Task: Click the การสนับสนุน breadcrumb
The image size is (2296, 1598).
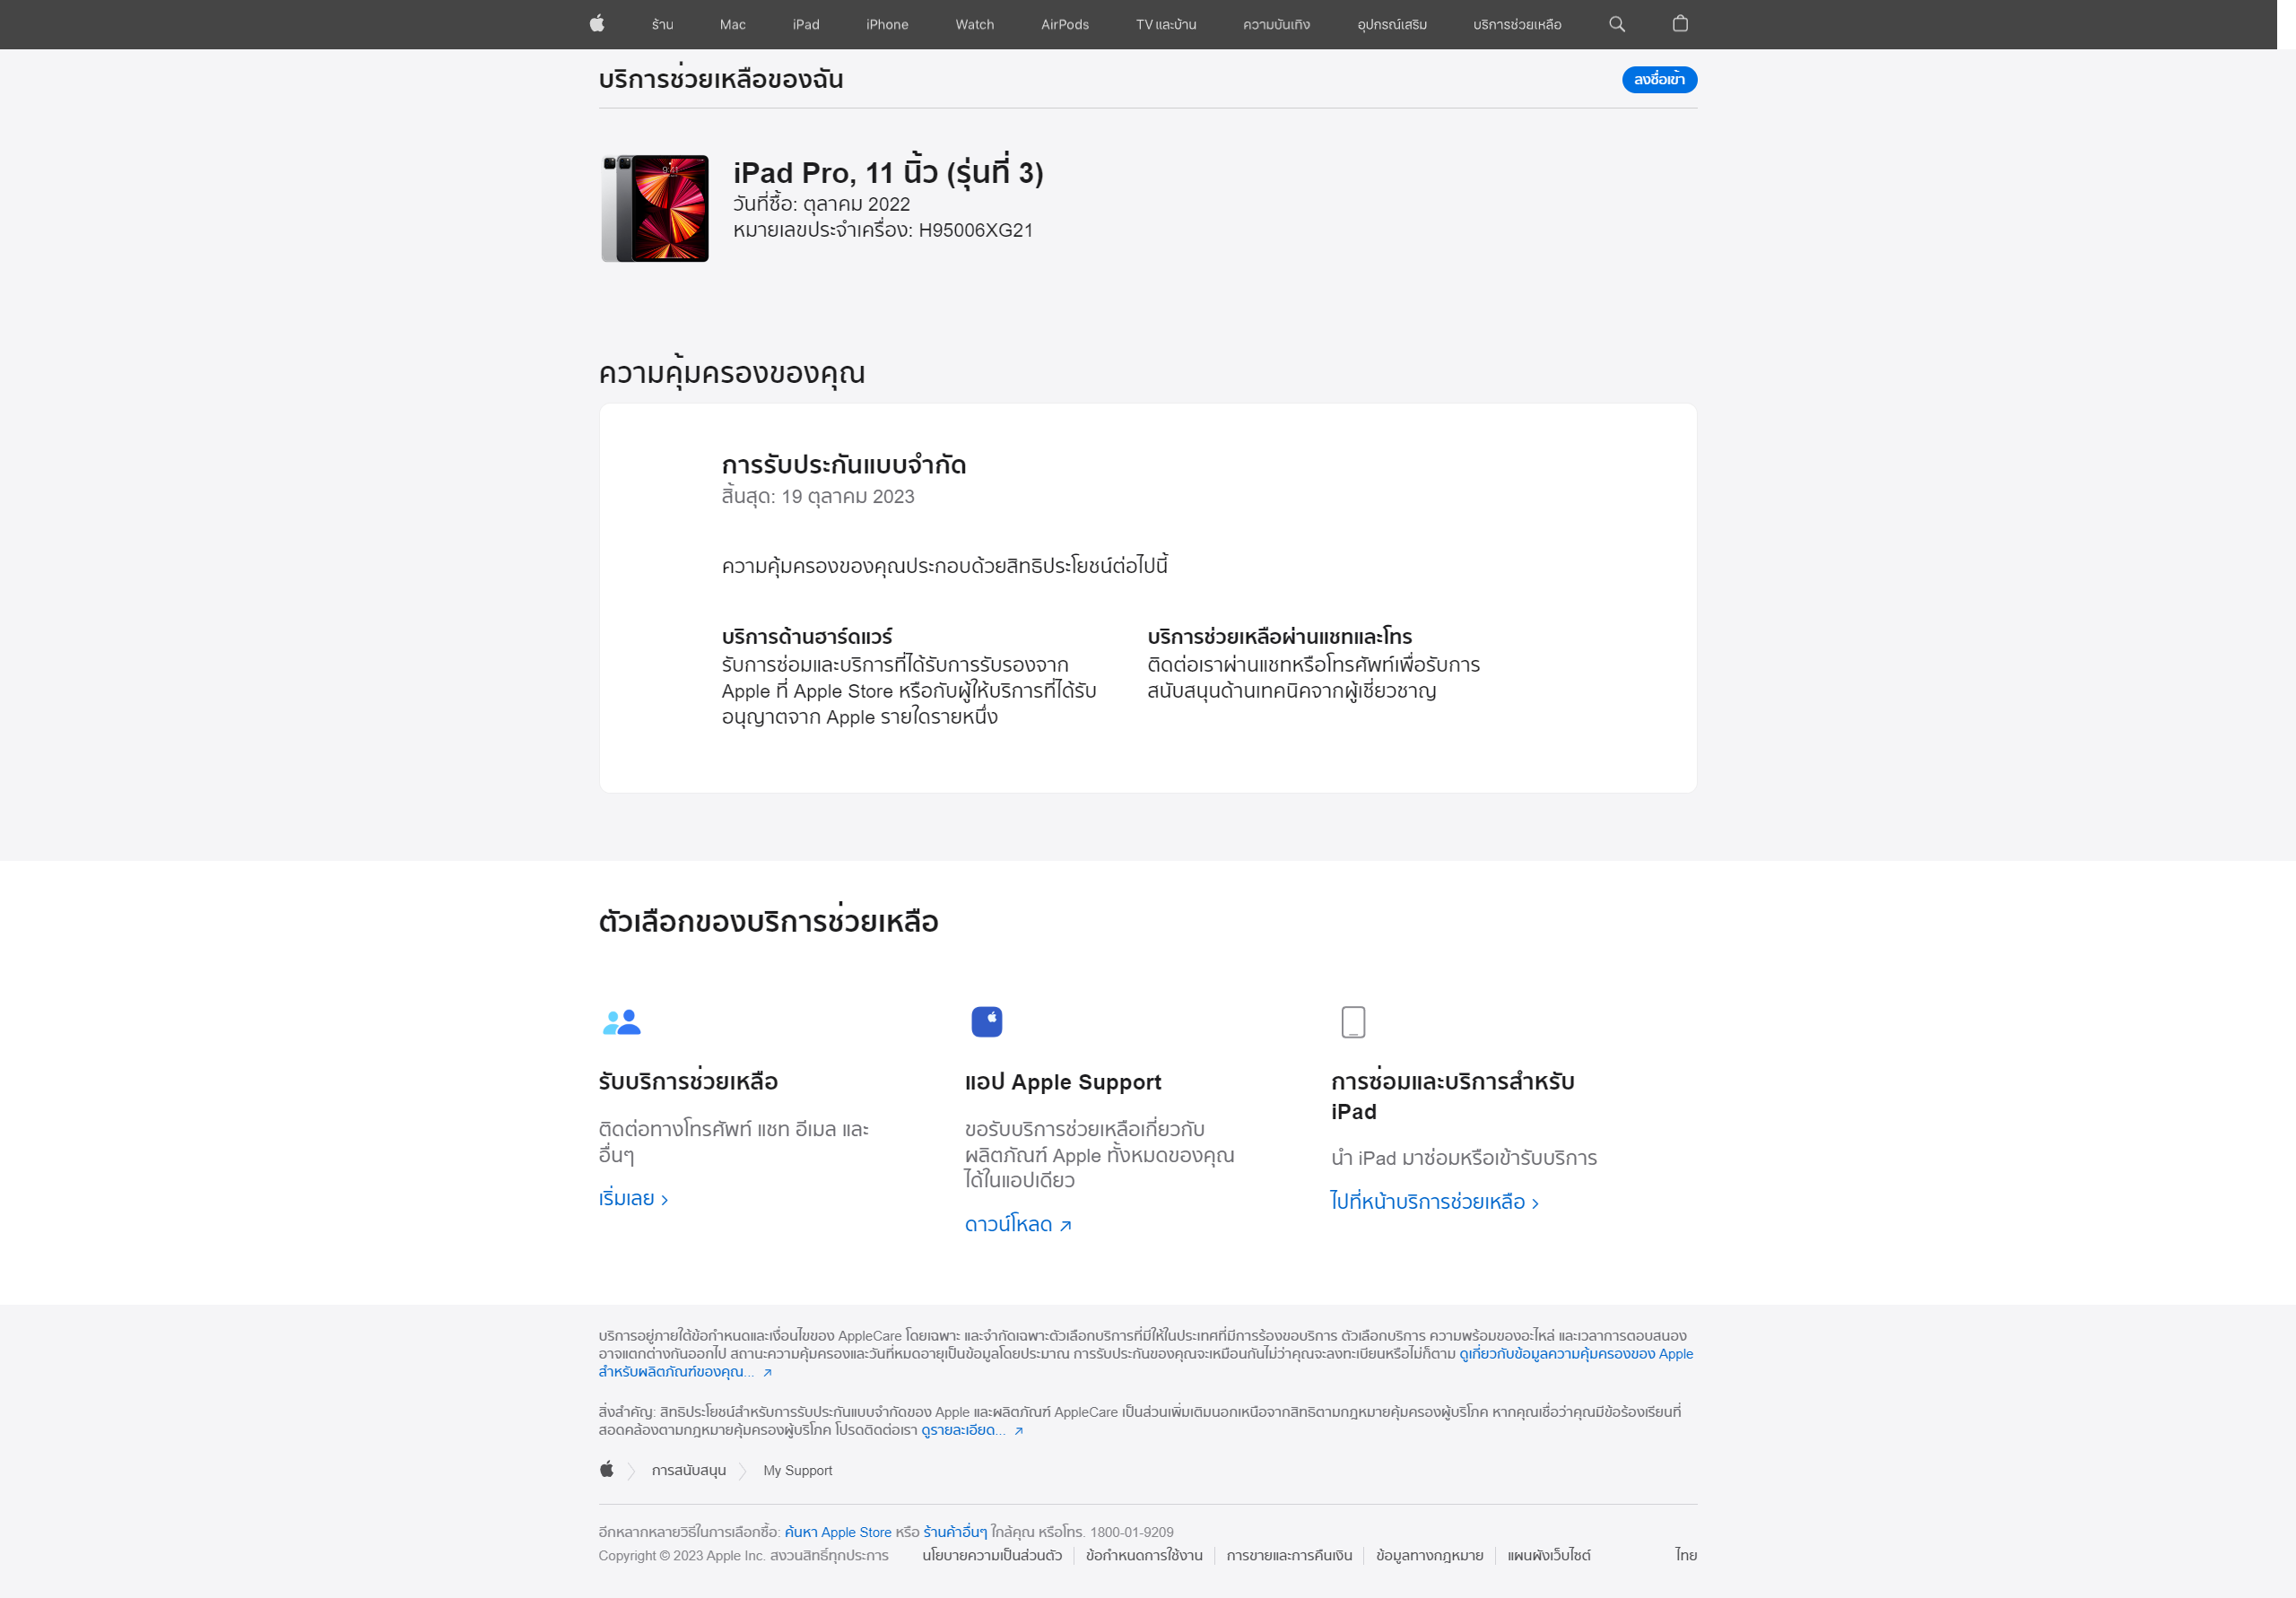Action: [688, 1470]
